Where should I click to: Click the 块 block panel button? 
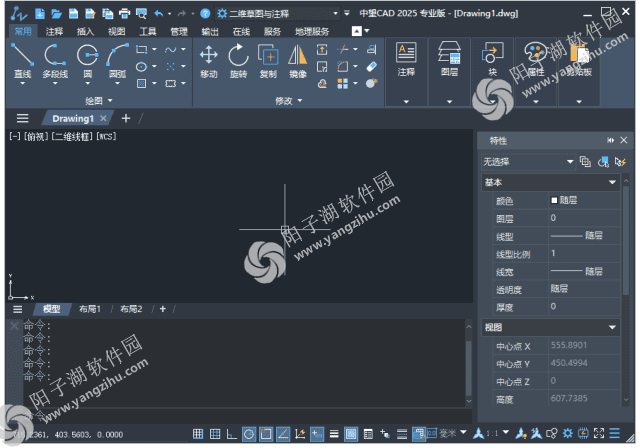[493, 59]
